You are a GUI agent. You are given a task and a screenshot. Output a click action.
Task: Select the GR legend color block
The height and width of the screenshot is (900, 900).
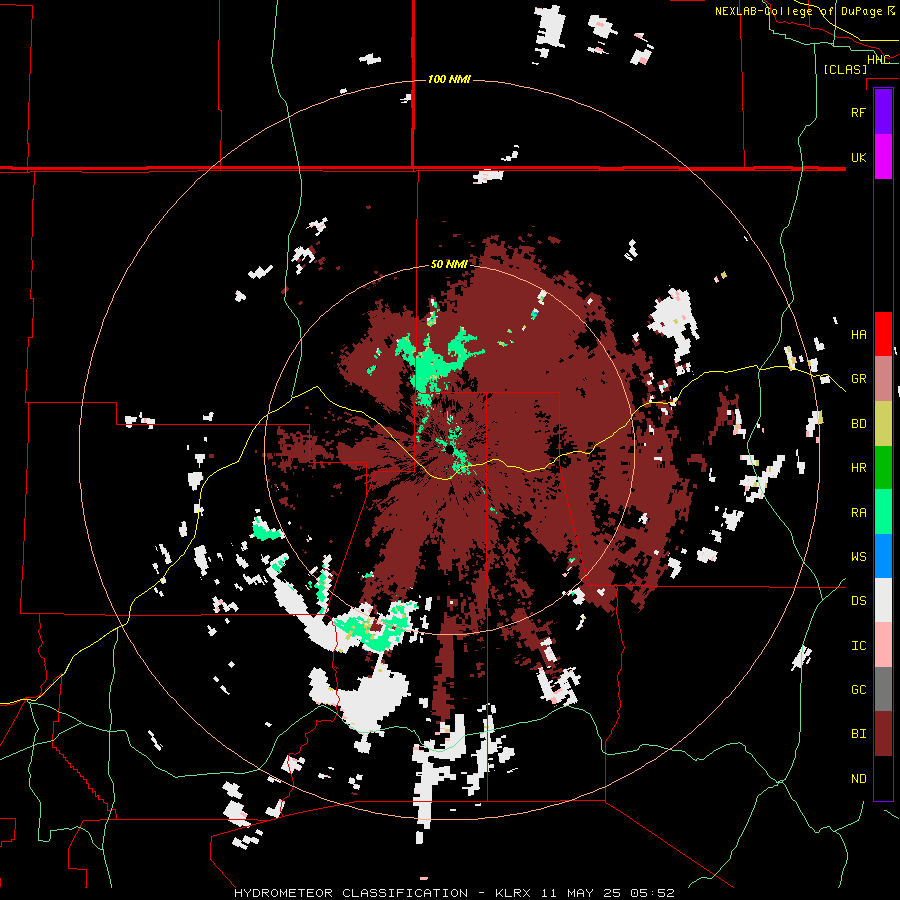883,378
